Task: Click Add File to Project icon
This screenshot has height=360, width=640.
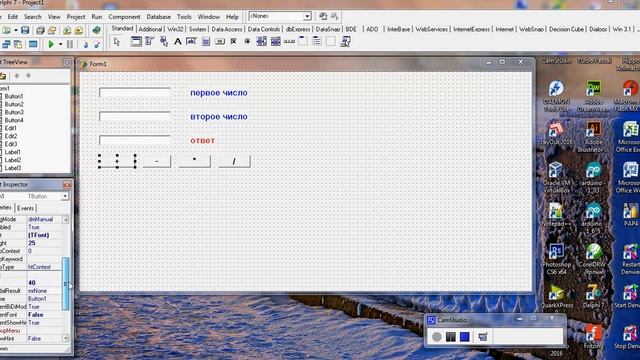Action: click(67, 31)
